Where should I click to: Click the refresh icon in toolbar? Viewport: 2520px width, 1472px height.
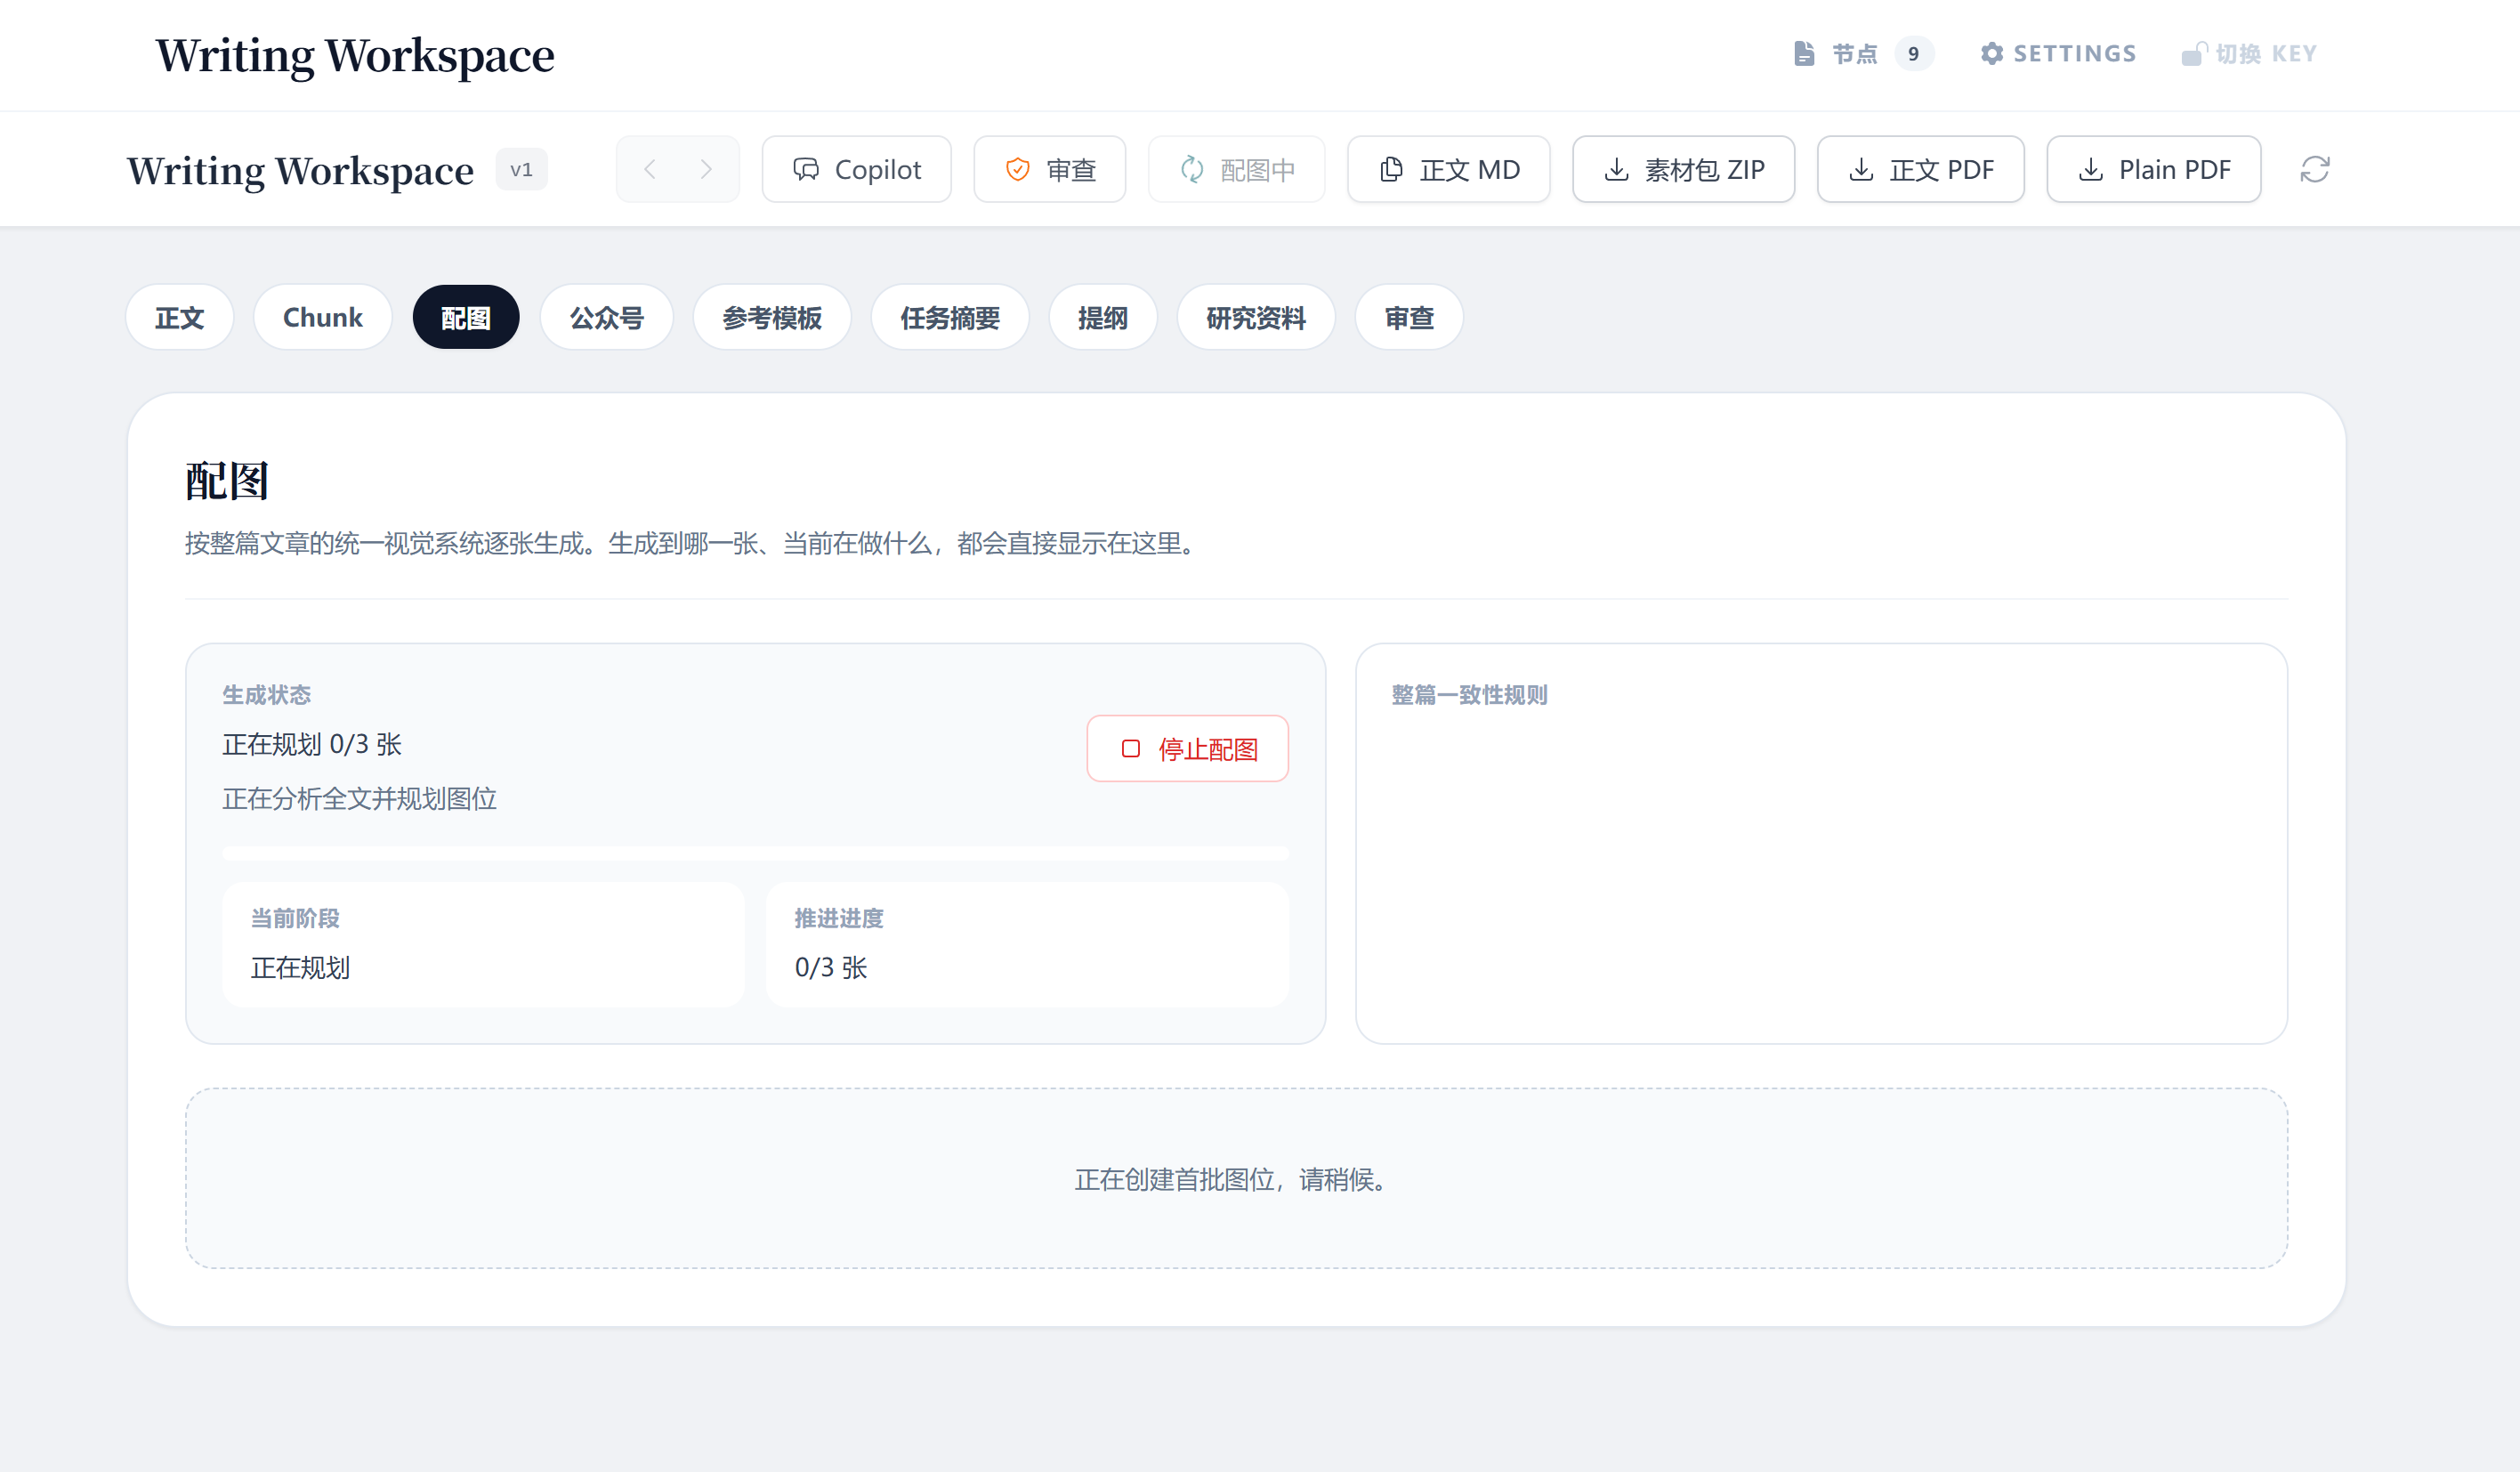tap(2314, 170)
